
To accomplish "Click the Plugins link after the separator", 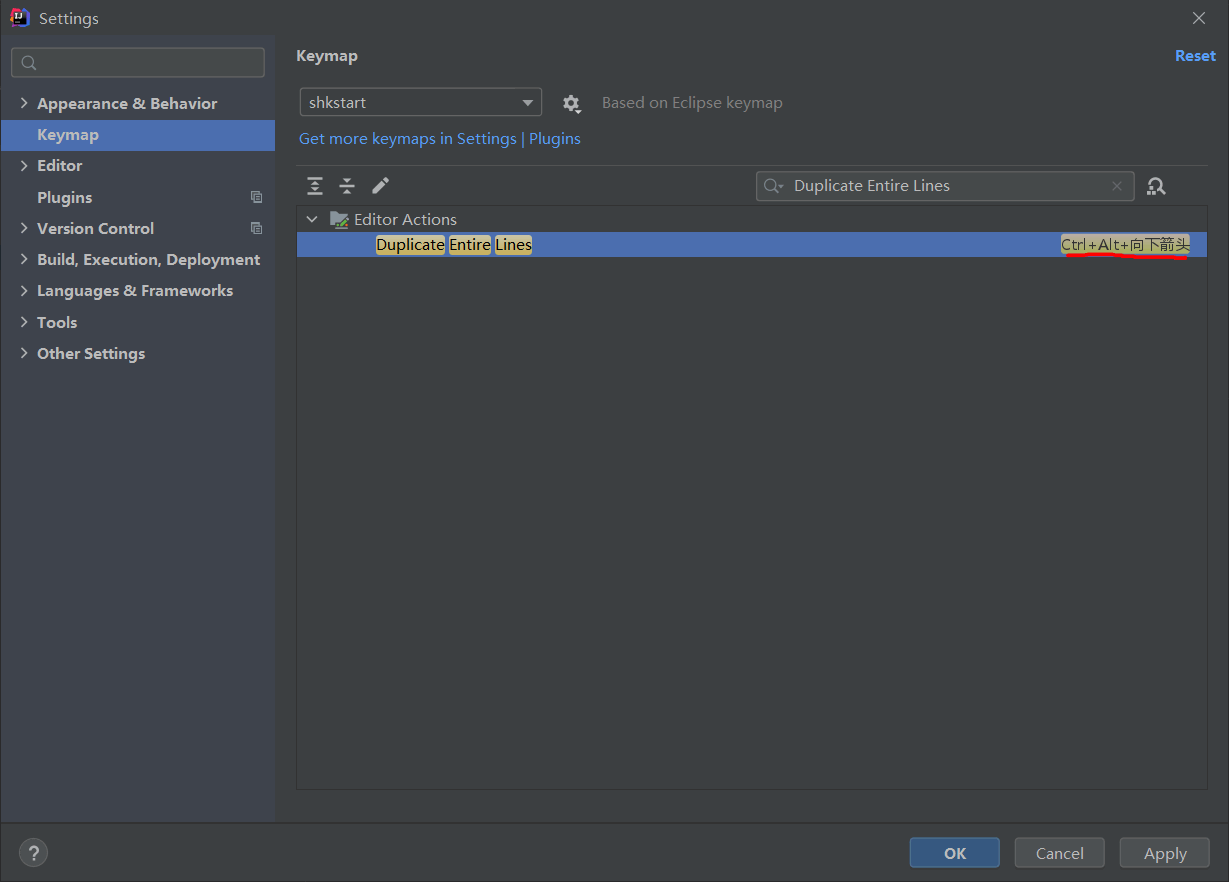I will pos(555,139).
